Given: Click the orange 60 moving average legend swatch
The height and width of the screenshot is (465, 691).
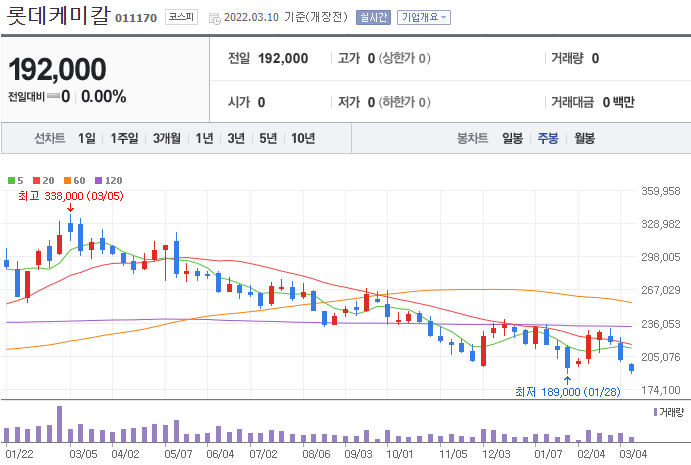Looking at the screenshot, I should [67, 180].
